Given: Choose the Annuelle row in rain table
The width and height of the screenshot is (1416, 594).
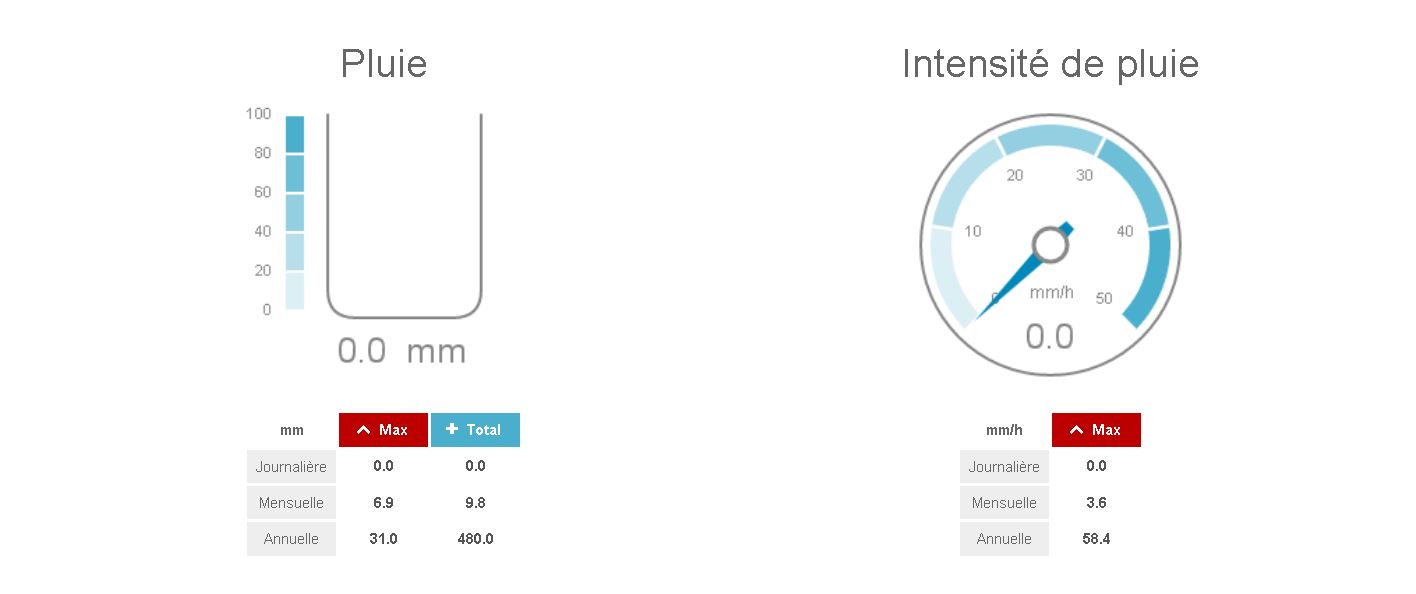Looking at the screenshot, I should (291, 539).
